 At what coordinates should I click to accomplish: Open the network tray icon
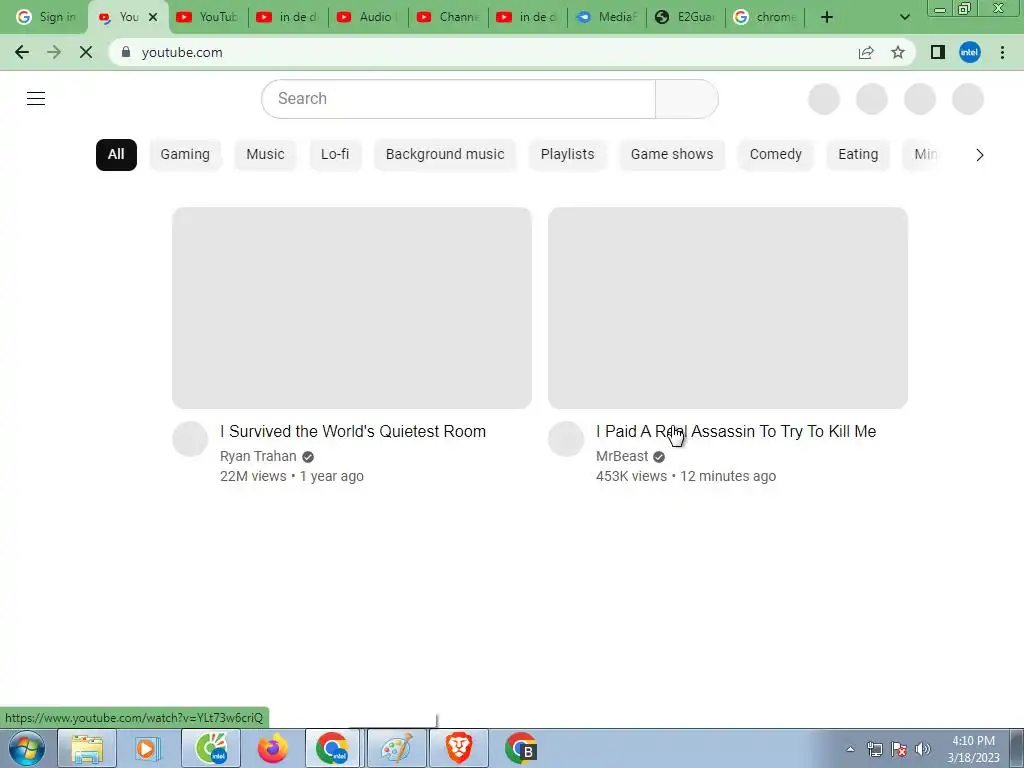click(x=874, y=749)
